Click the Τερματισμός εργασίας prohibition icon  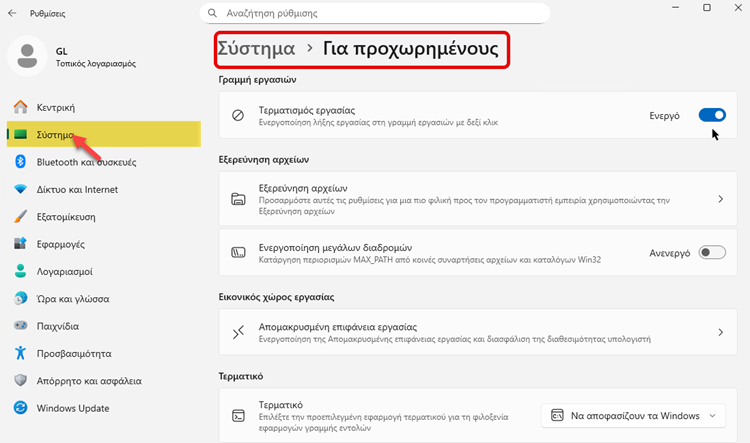pyautogui.click(x=238, y=115)
